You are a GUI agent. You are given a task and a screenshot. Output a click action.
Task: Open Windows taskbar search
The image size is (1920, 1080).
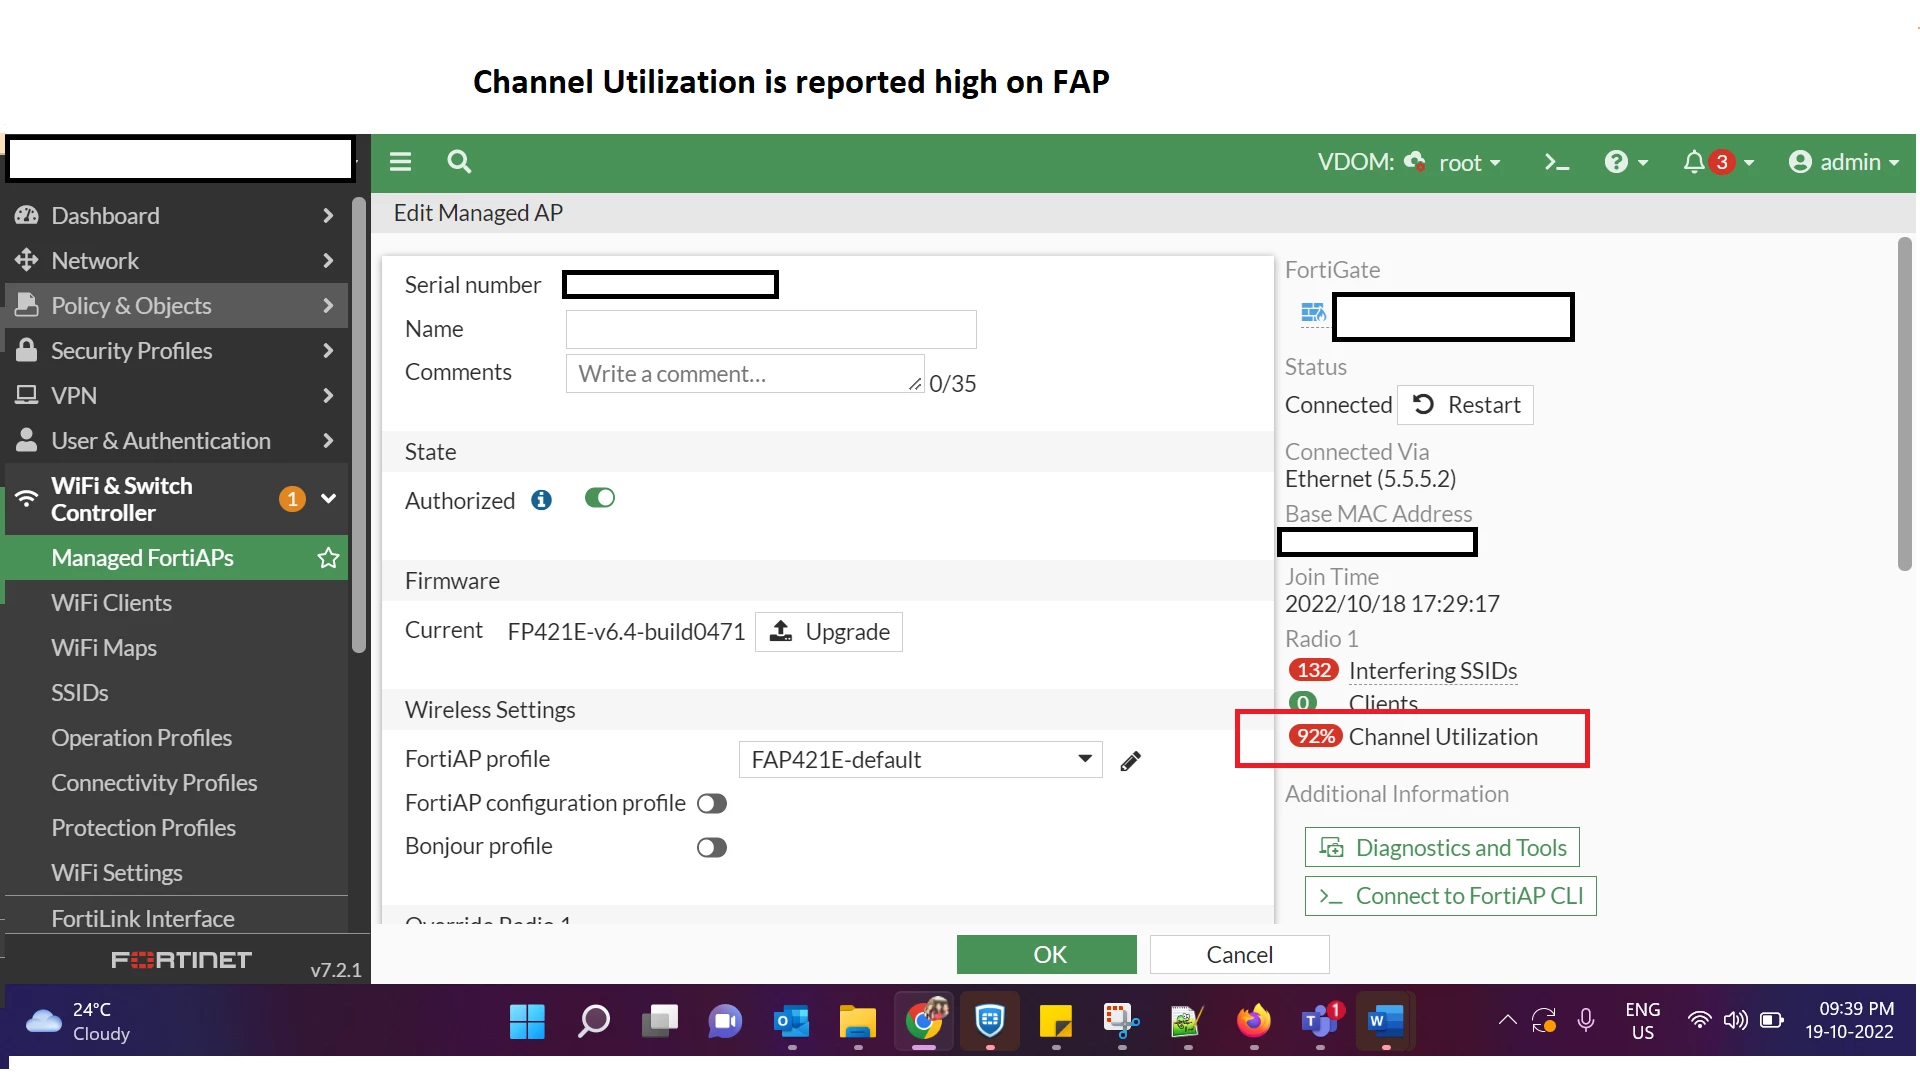[593, 1021]
